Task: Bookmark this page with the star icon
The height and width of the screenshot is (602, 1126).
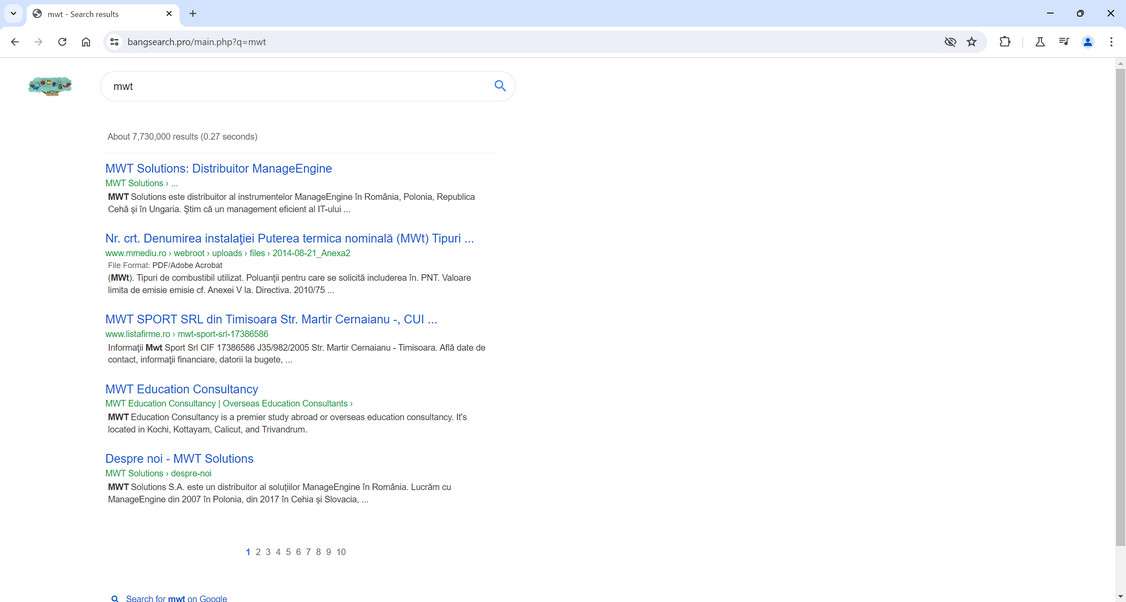Action: 971,42
